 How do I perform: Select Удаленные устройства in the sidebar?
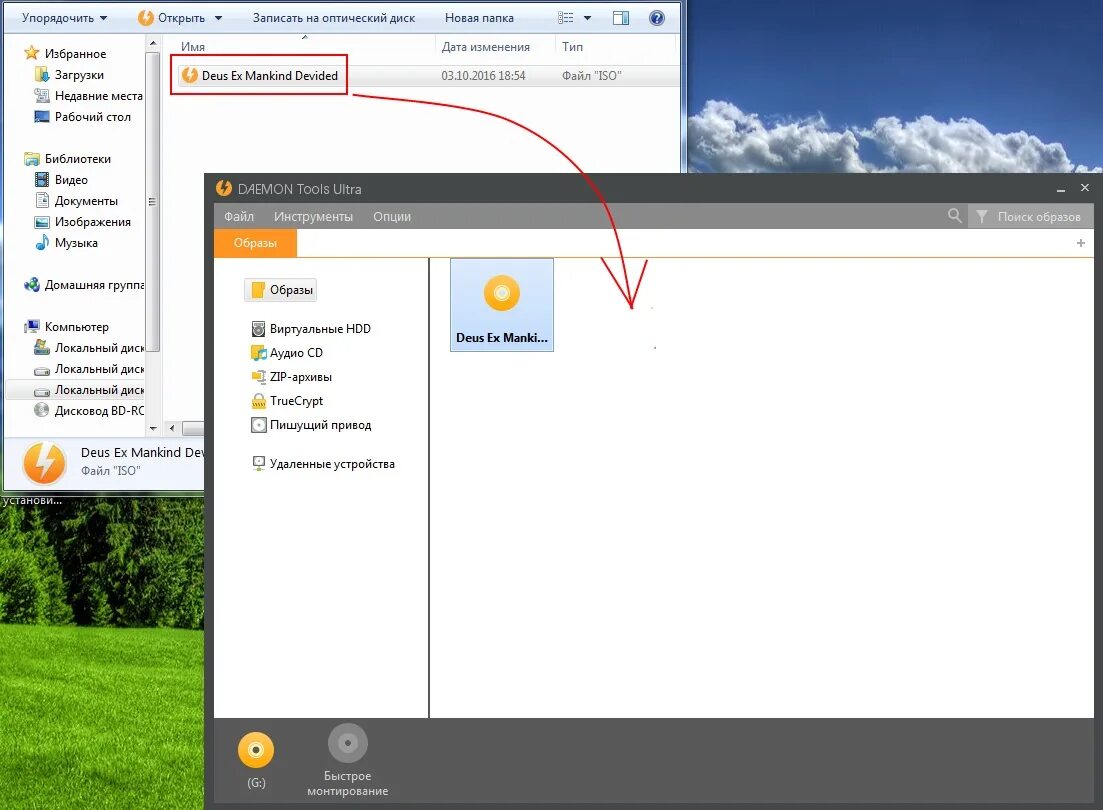coord(323,464)
